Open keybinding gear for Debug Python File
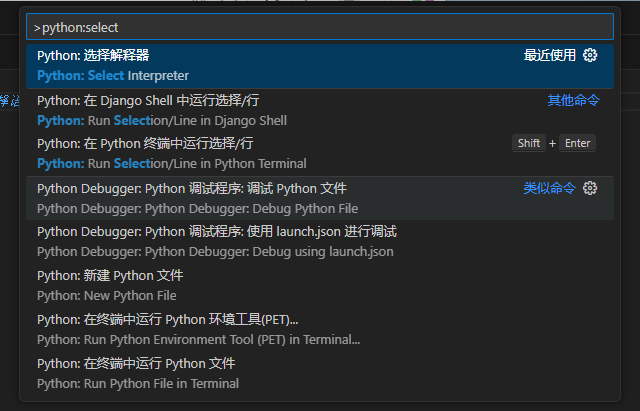Image resolution: width=640 pixels, height=411 pixels. tap(589, 188)
